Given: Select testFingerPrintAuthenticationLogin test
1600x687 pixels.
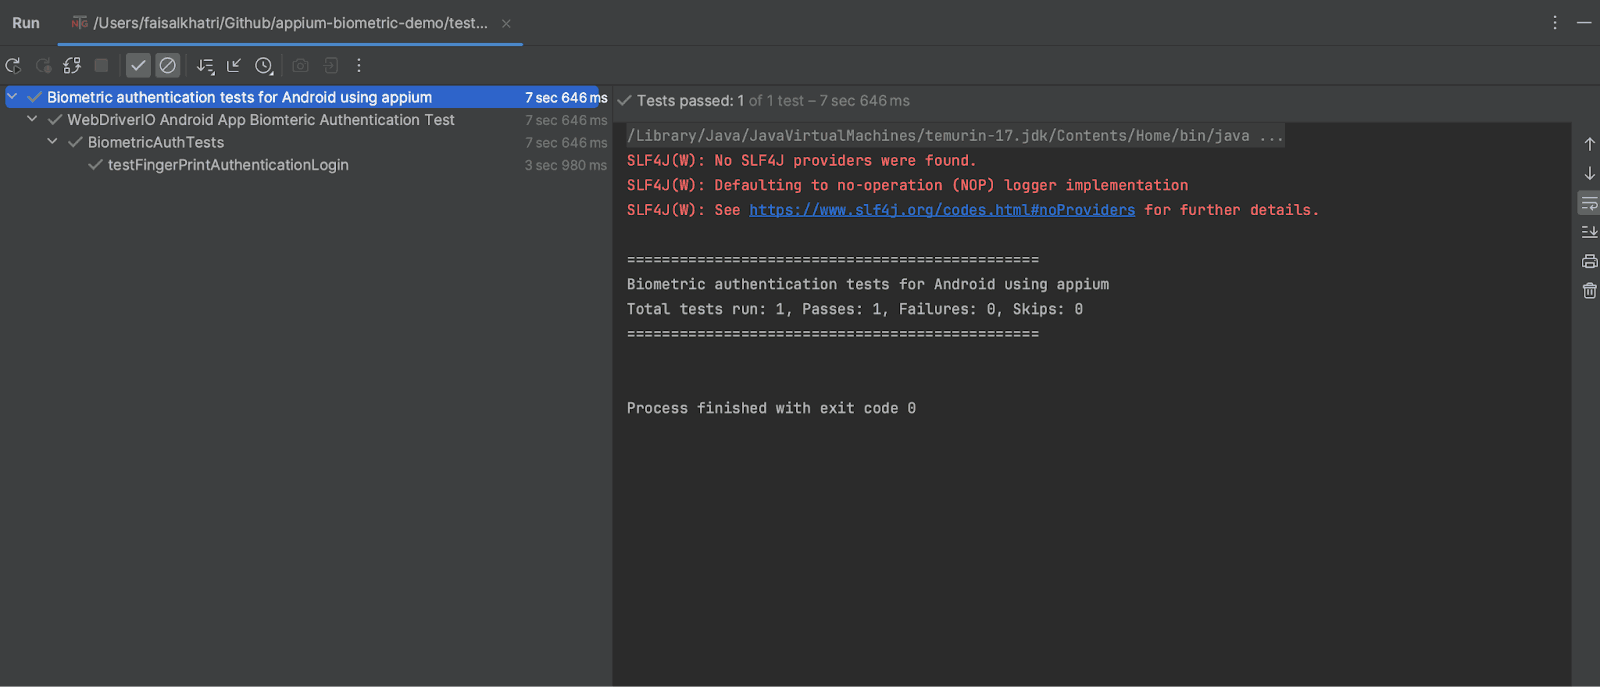Looking at the screenshot, I should [228, 165].
